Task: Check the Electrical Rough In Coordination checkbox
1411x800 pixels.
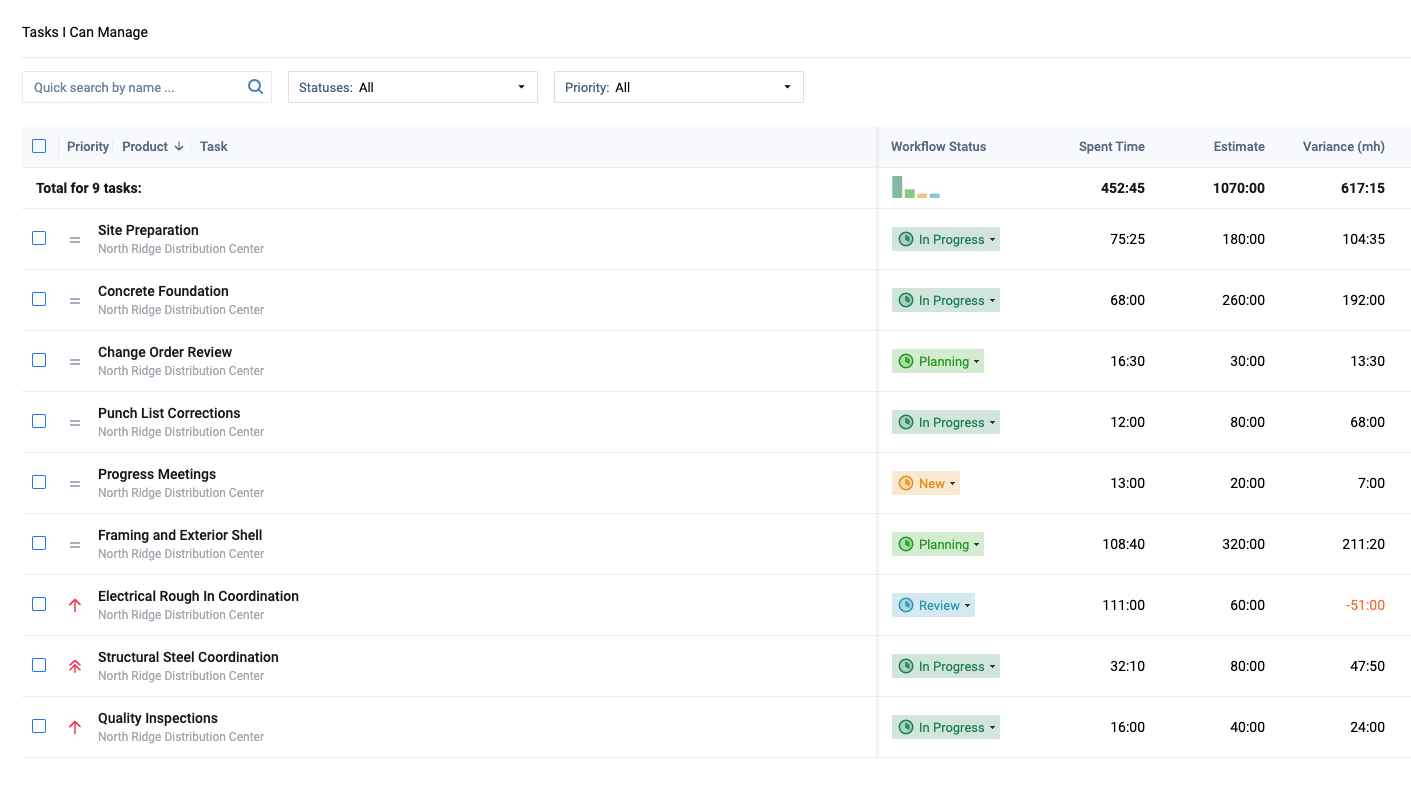Action: [x=39, y=604]
